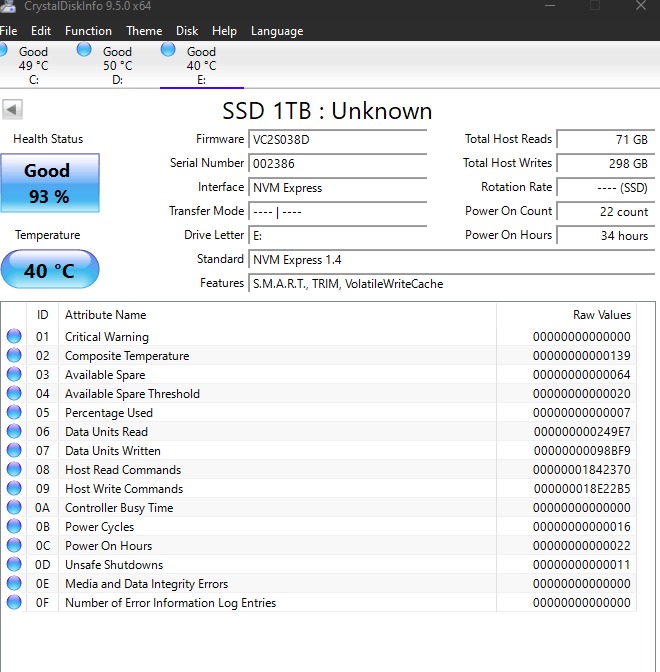The width and height of the screenshot is (660, 672).
Task: Click the health orb icon of disk D:
Action: tap(84, 50)
